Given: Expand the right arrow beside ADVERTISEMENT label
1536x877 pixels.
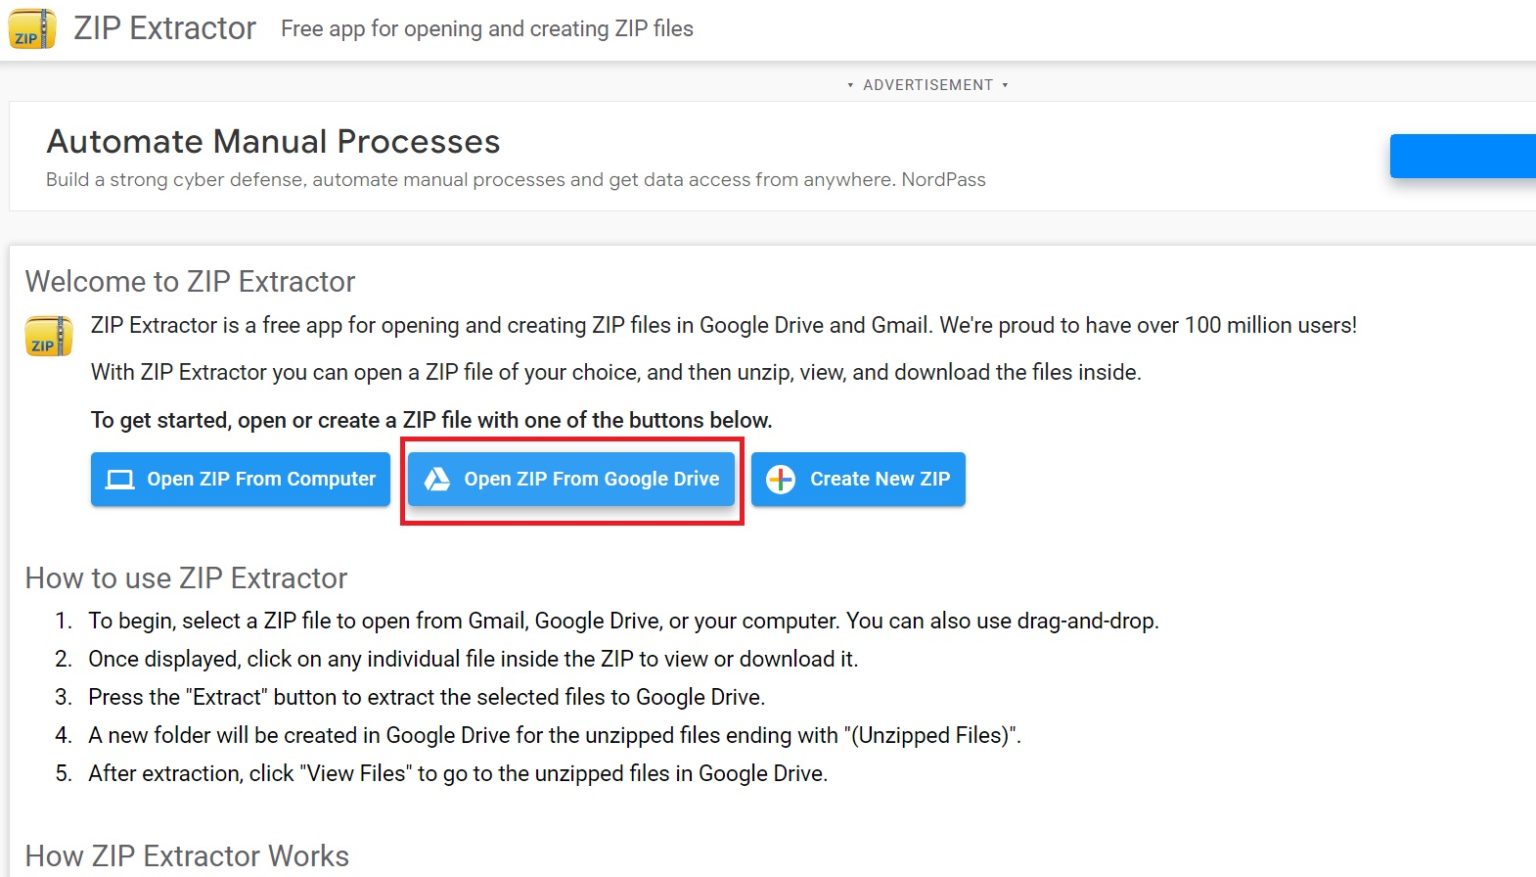Looking at the screenshot, I should tap(1005, 85).
